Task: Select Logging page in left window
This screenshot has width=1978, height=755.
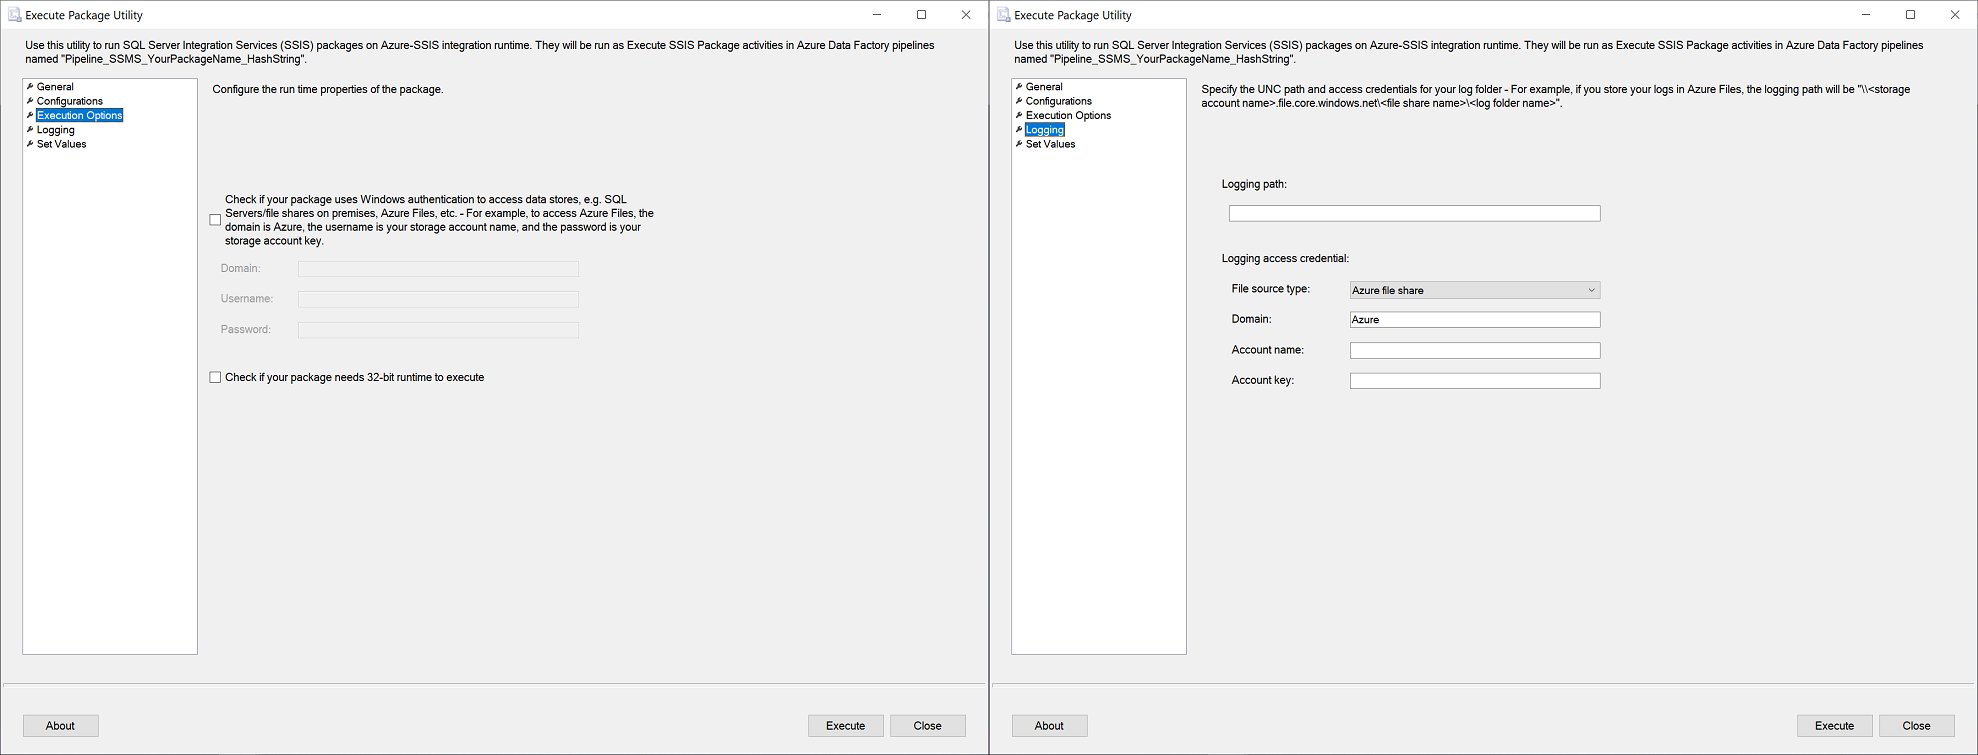Action: 56,130
